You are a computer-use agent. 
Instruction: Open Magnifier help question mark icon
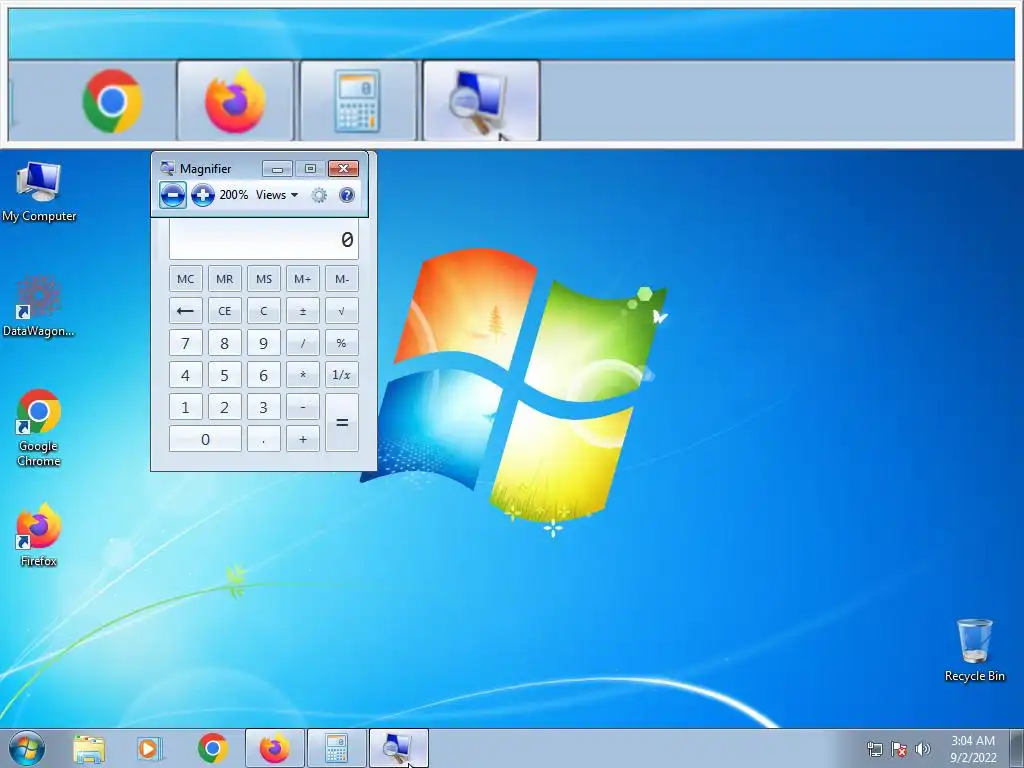[x=347, y=195]
